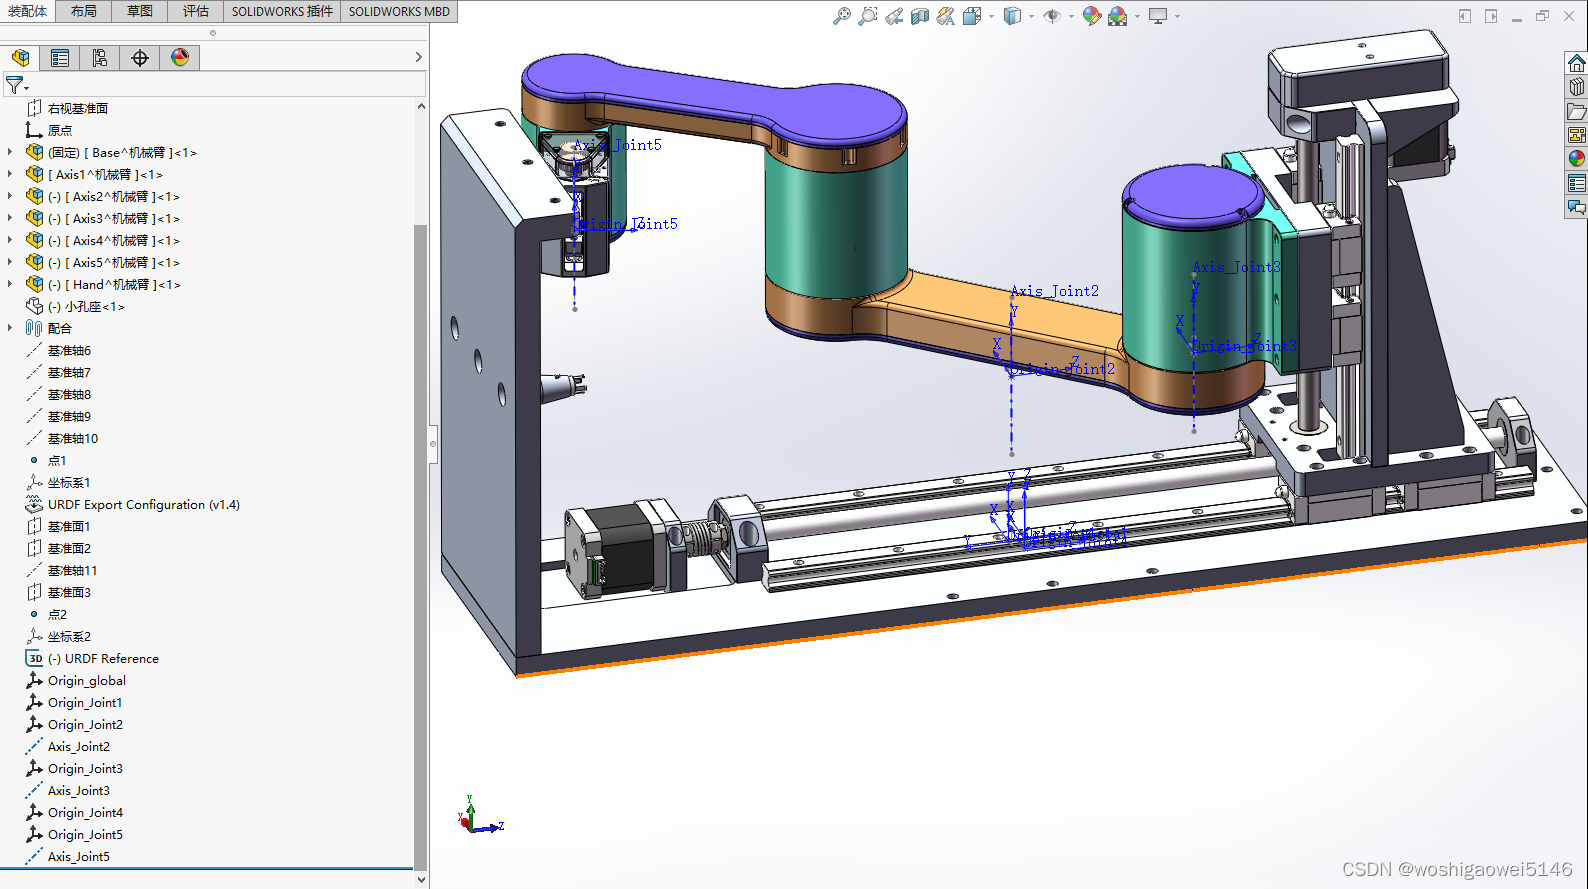Expand the Axis1^机械臂 component node

[11, 174]
